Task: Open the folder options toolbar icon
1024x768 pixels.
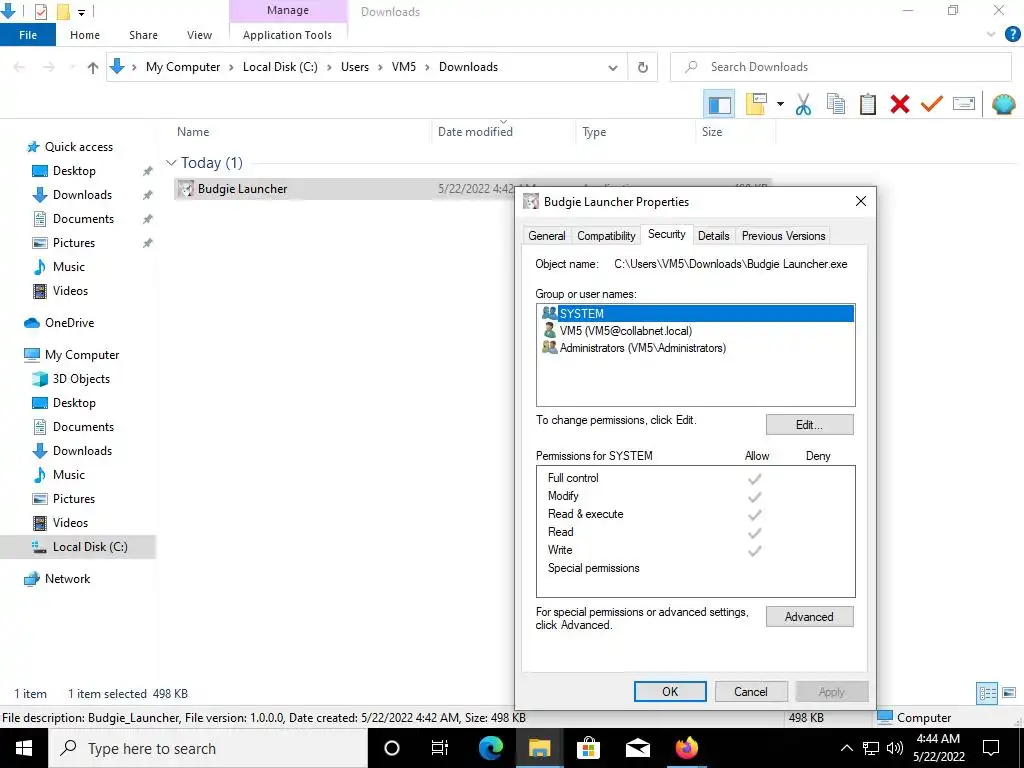Action: coord(756,104)
